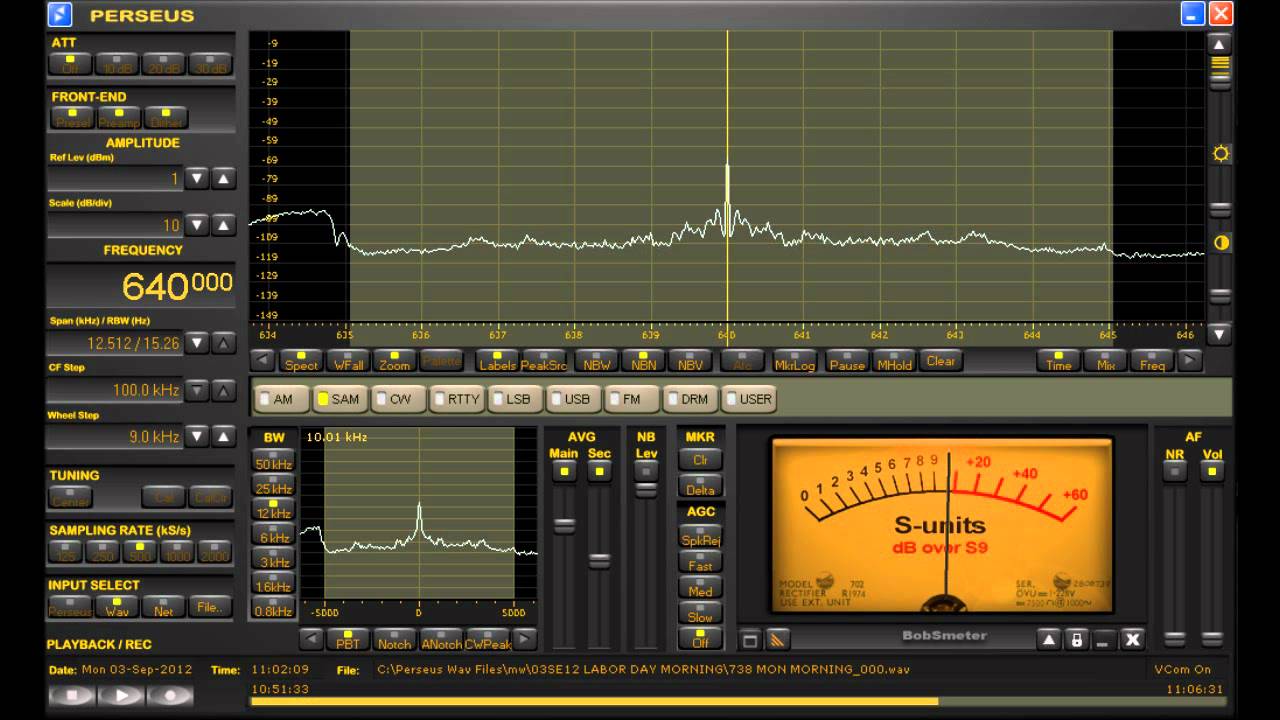Click the brightness sun icon
The image size is (1280, 720).
(x=1220, y=154)
